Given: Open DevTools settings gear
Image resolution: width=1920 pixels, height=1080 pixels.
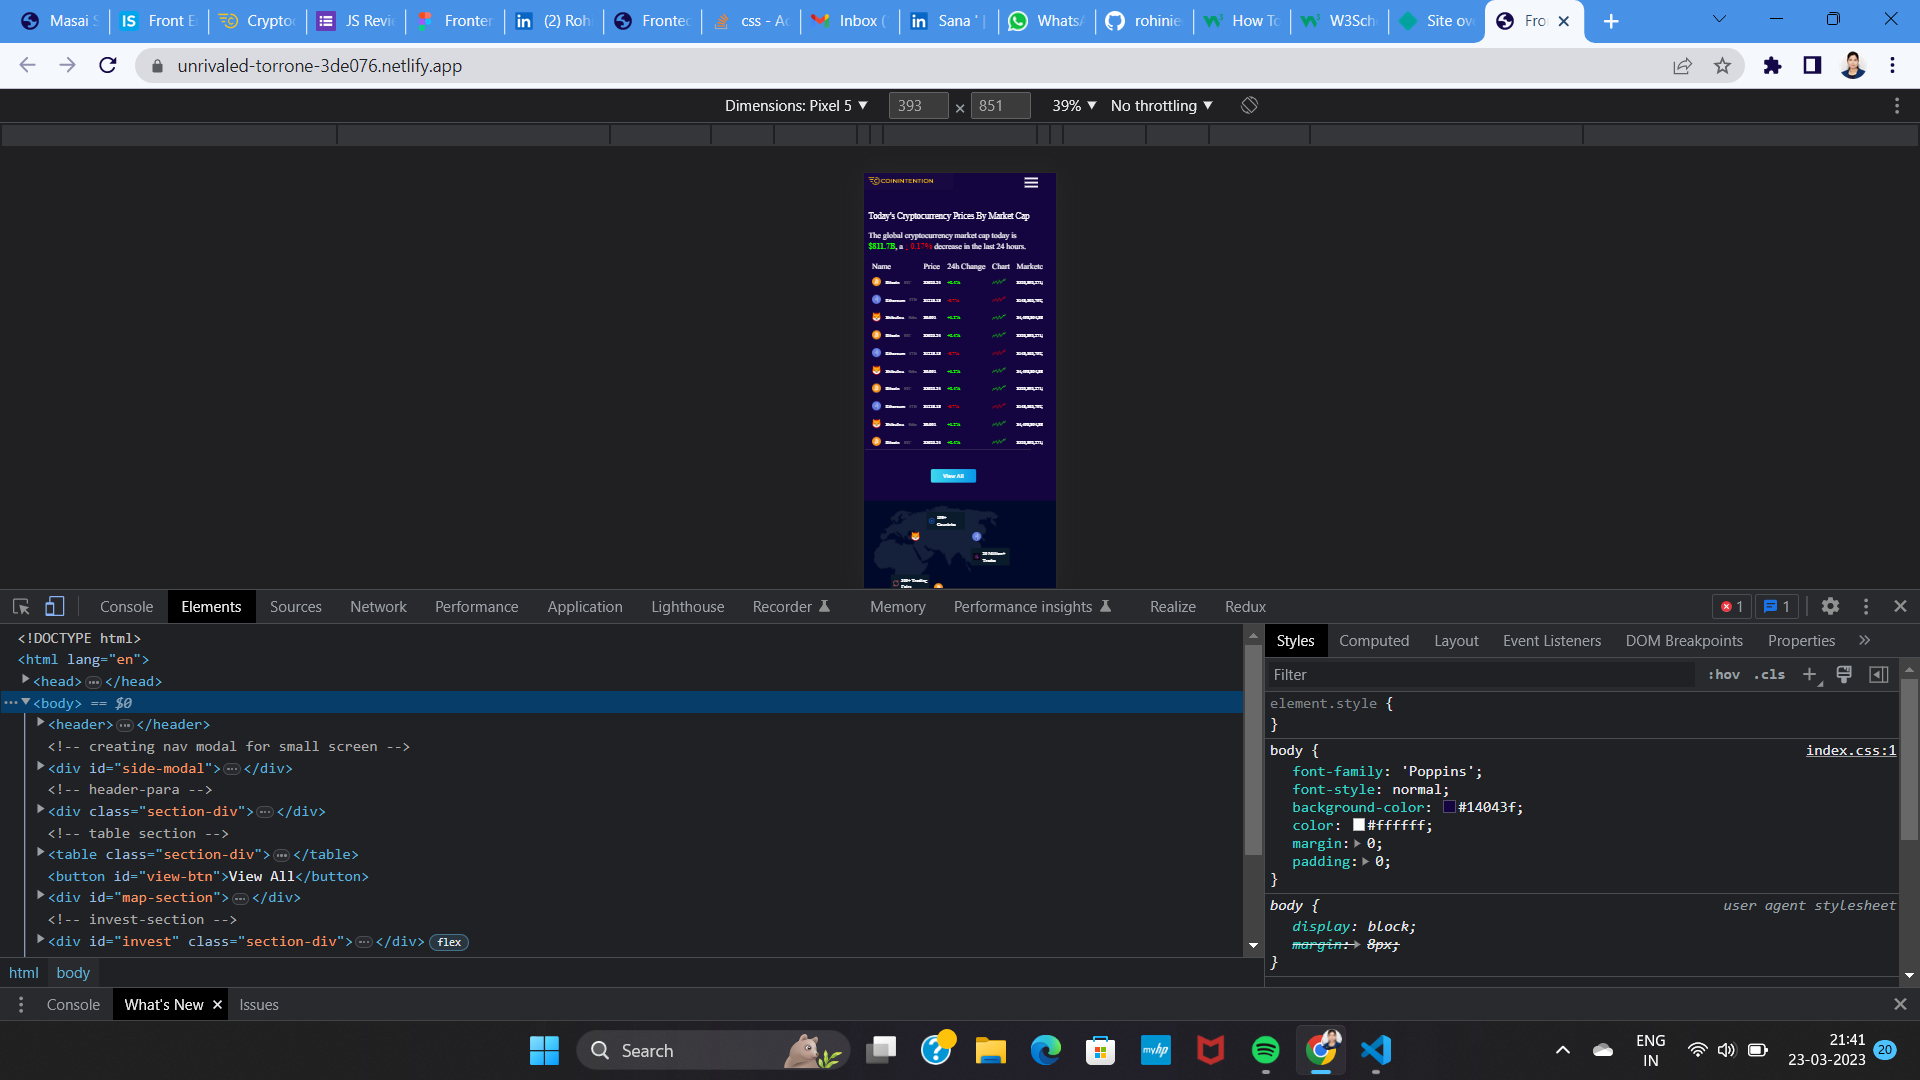Looking at the screenshot, I should pos(1830,606).
